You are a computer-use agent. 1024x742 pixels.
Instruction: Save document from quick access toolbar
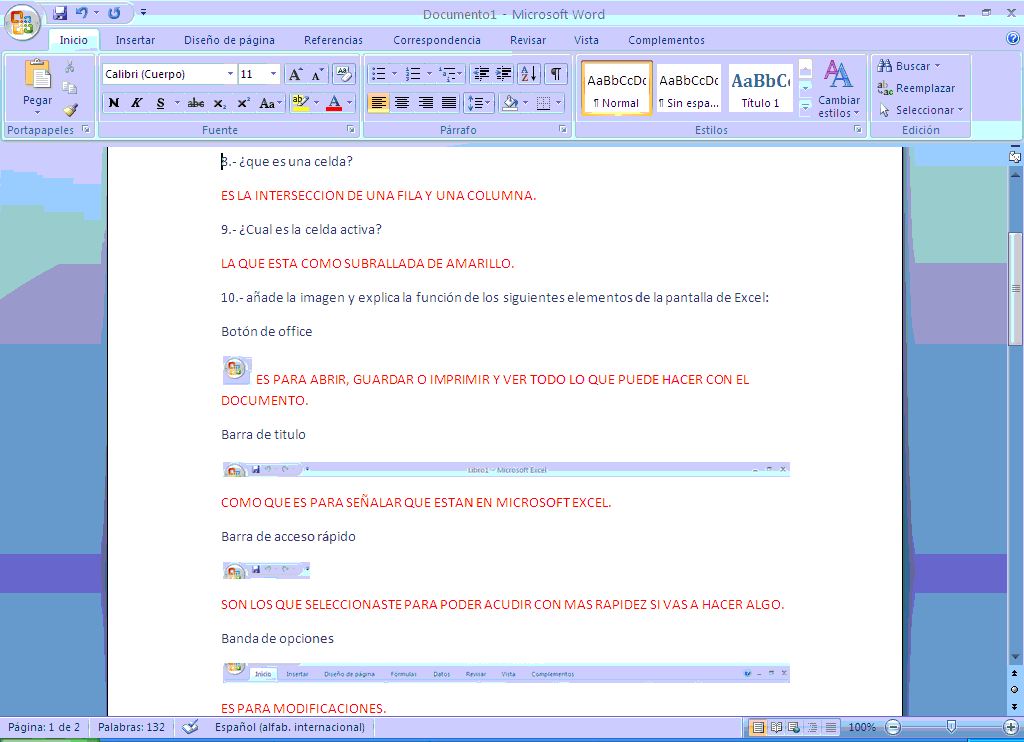[x=60, y=12]
